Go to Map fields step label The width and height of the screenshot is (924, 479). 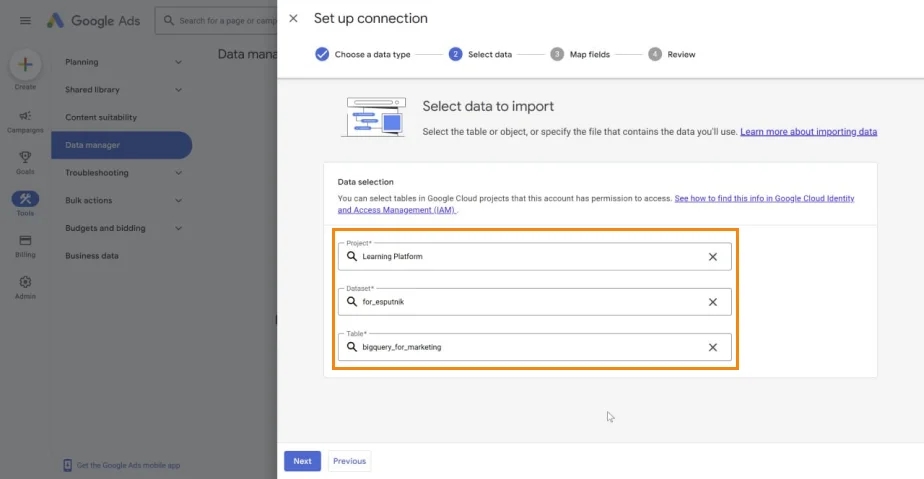click(589, 54)
